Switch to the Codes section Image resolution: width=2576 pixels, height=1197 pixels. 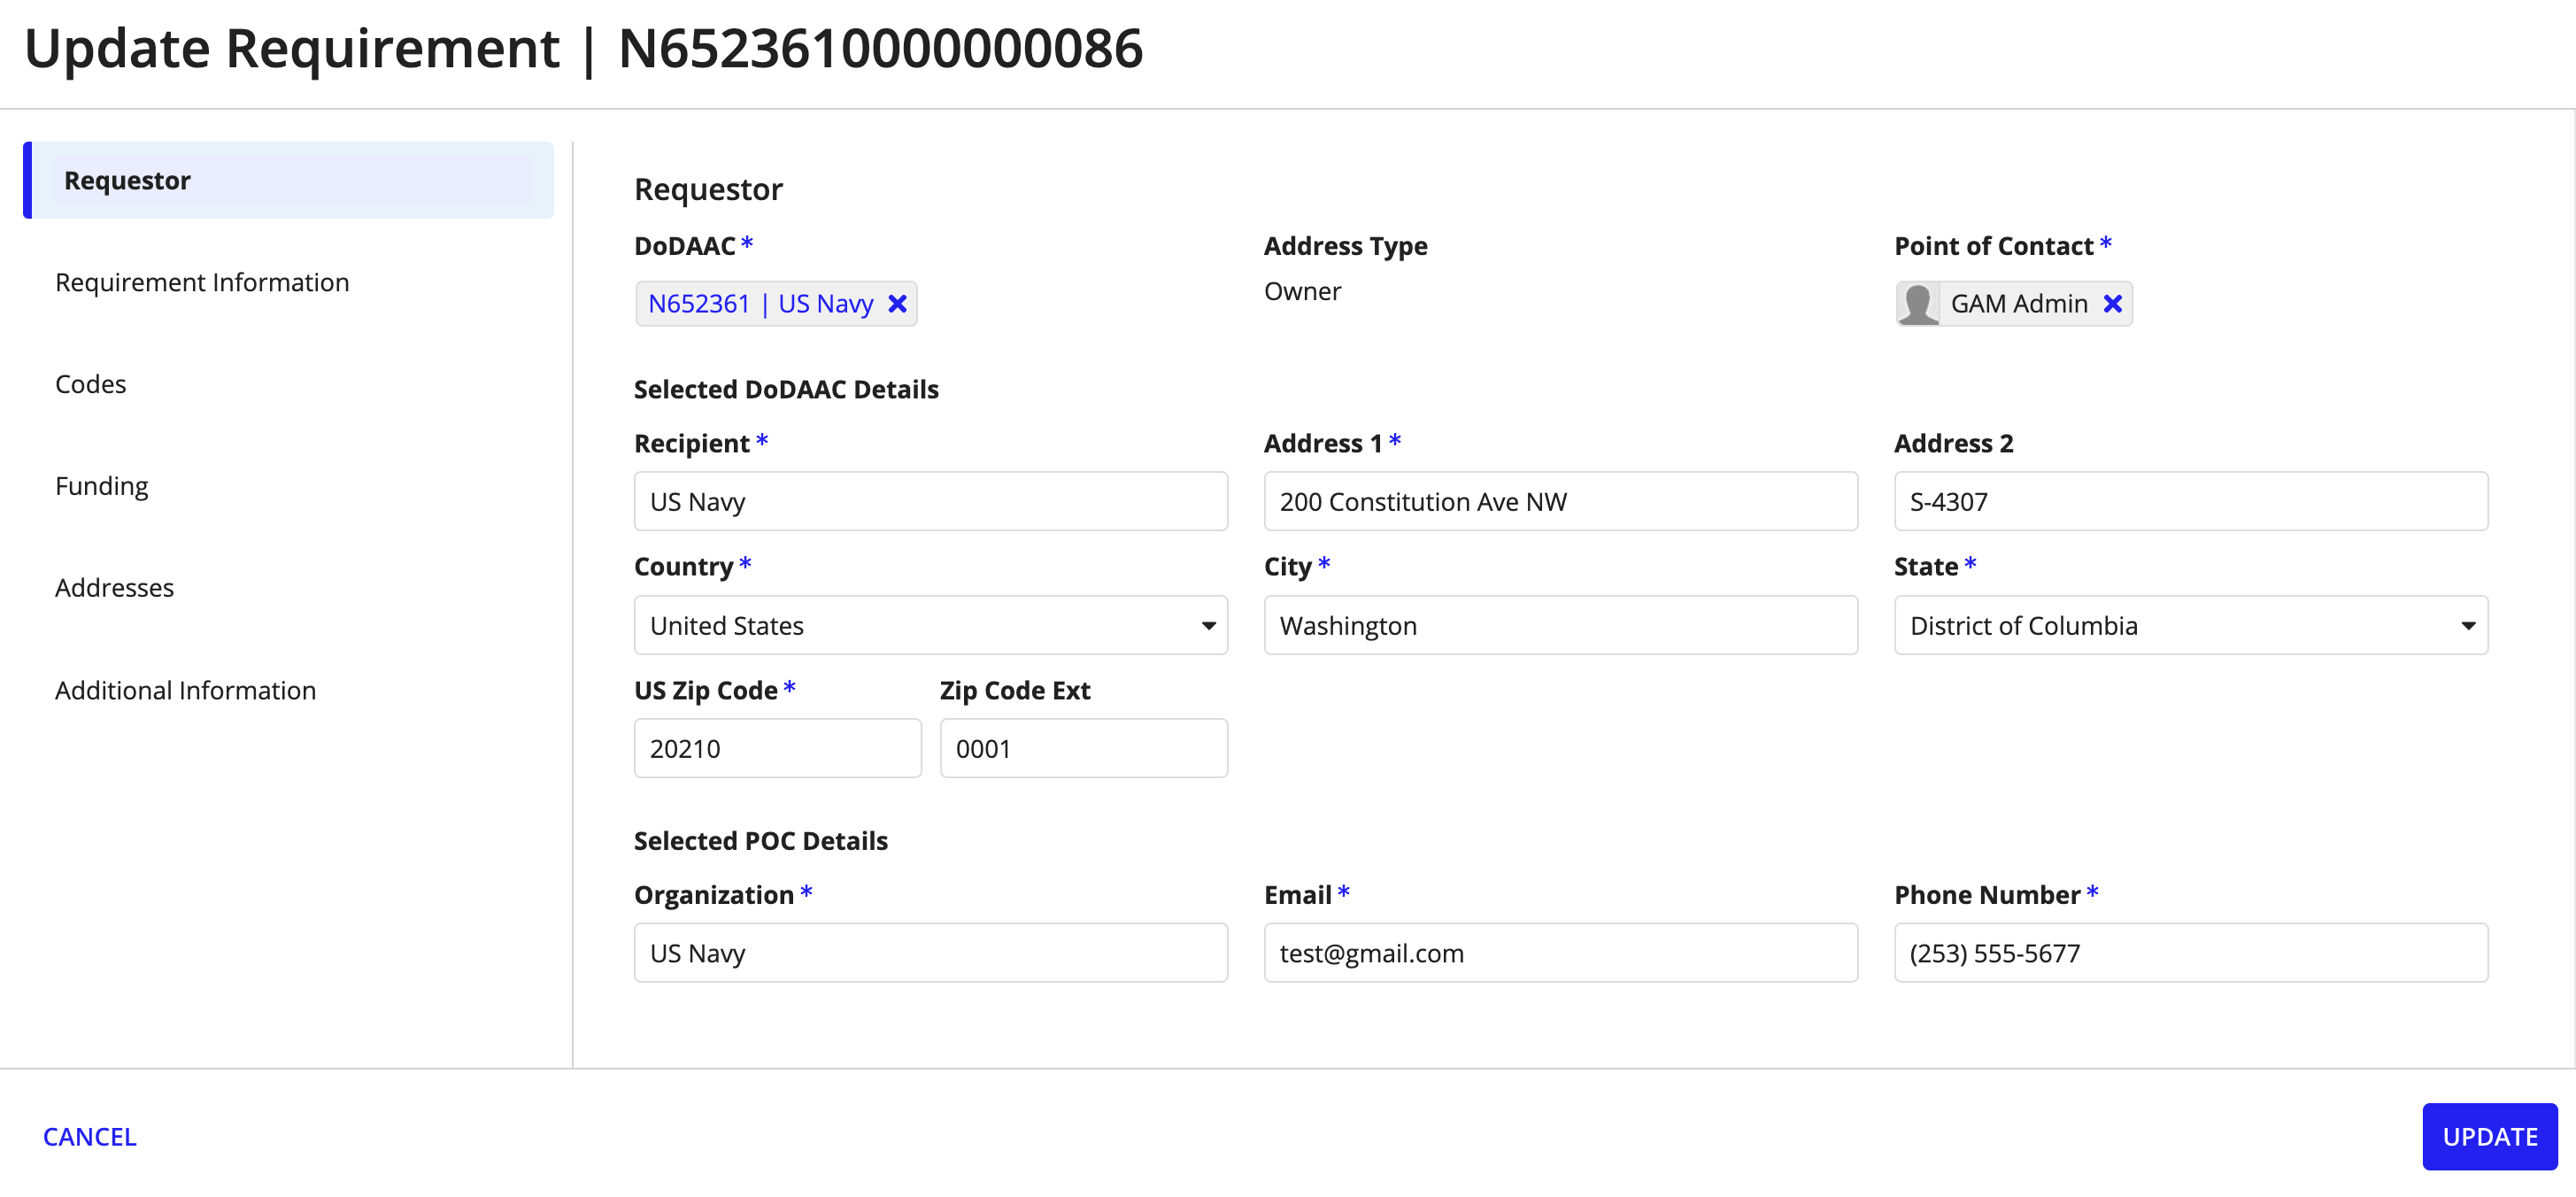91,385
